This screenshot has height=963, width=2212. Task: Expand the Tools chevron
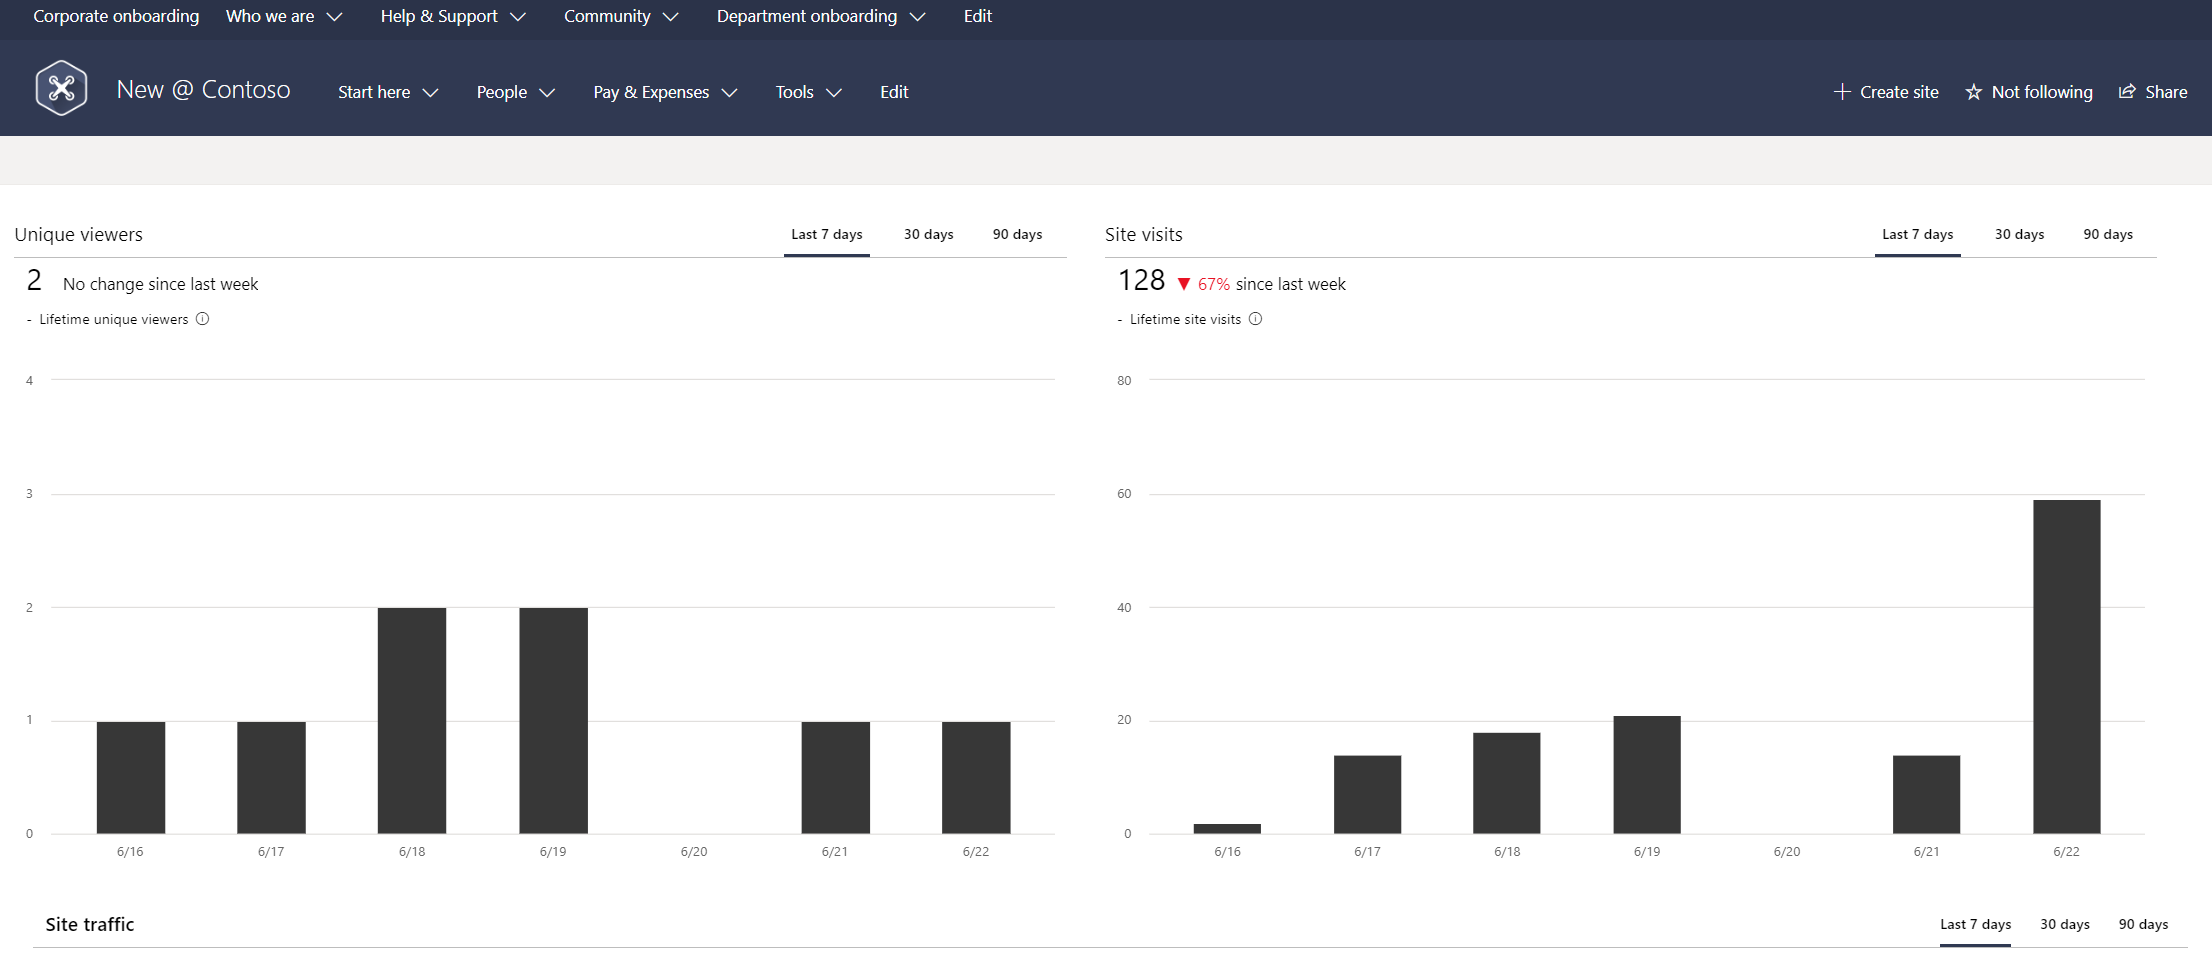(834, 93)
